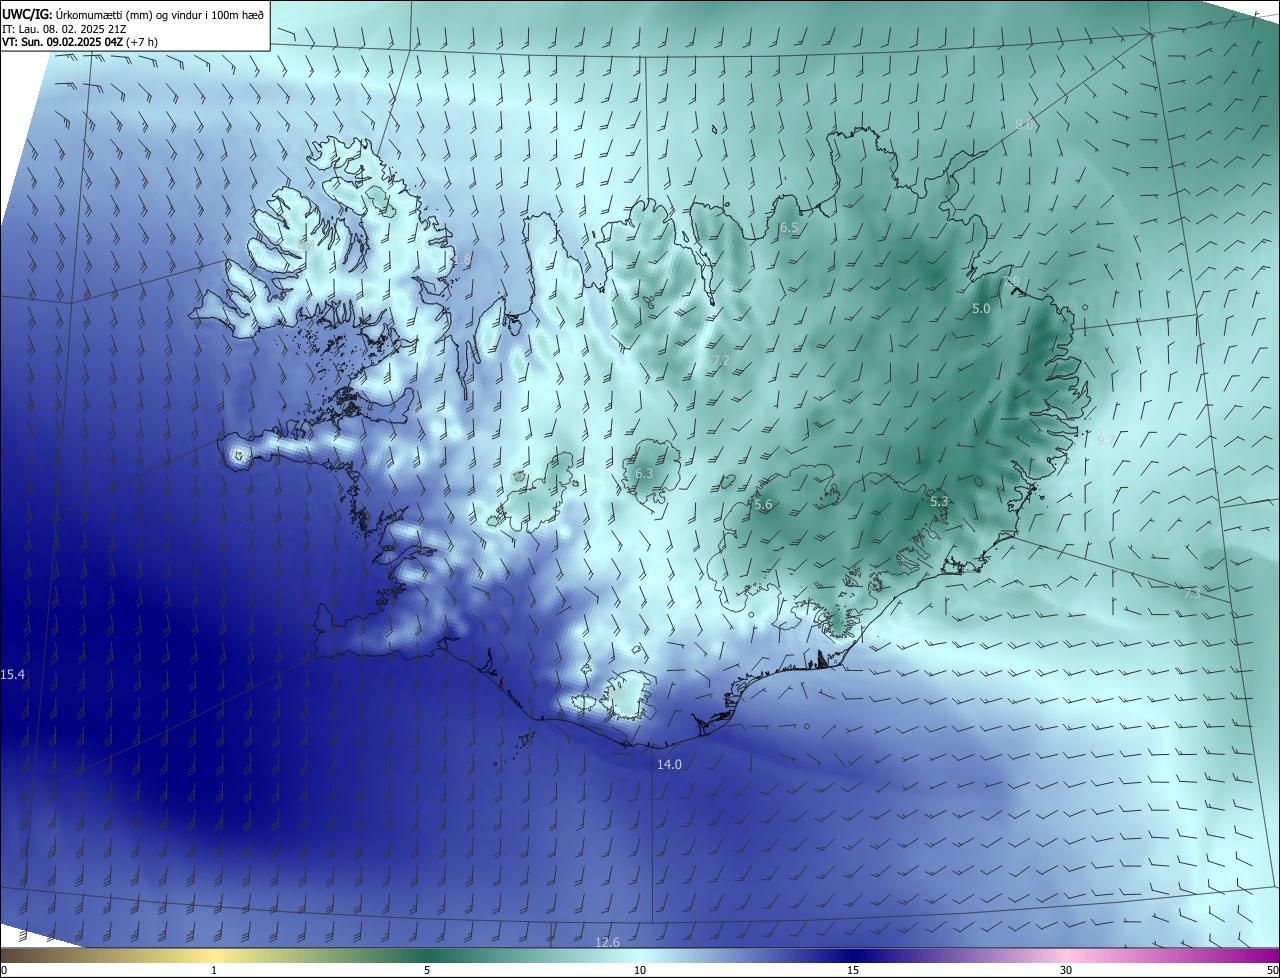This screenshot has width=1280, height=978.
Task: Click the 7.3 value label on the map
Action: pyautogui.click(x=1192, y=593)
